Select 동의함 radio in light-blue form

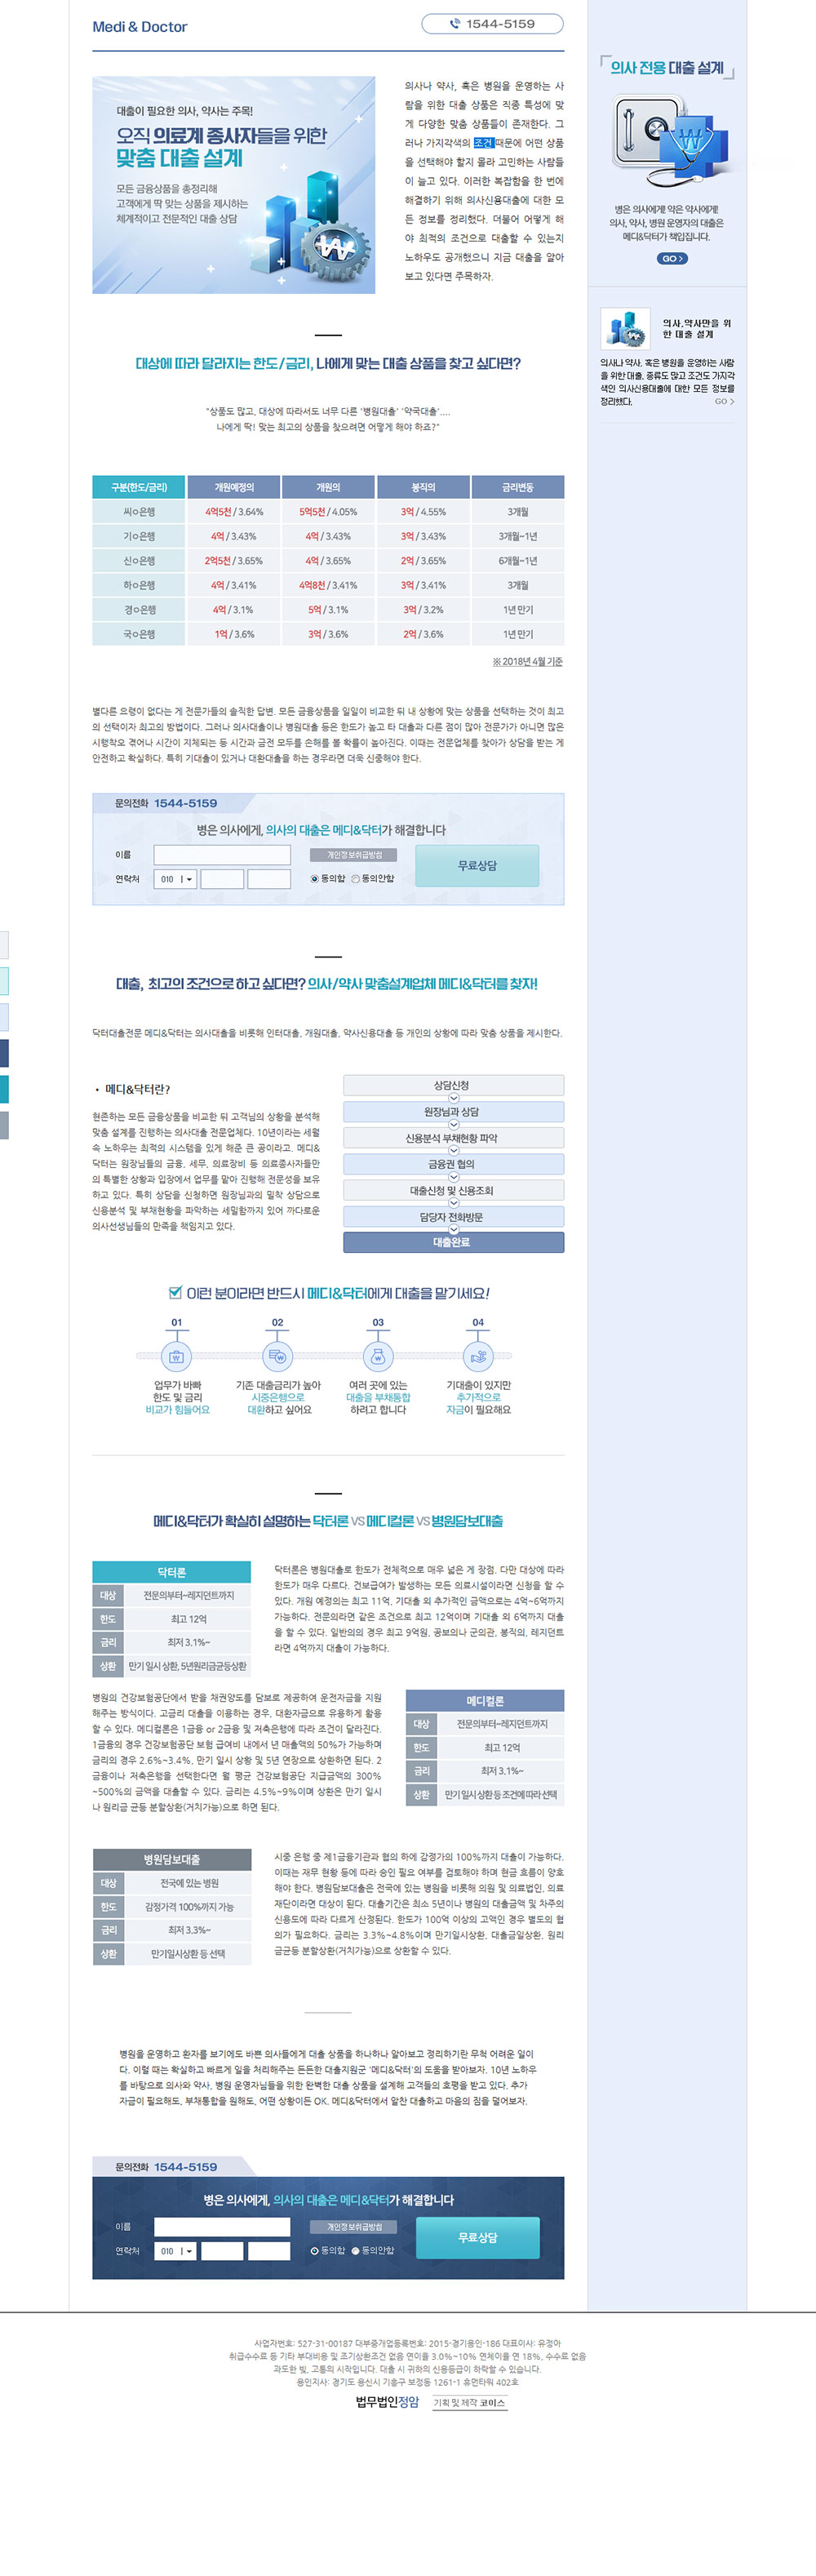[315, 879]
